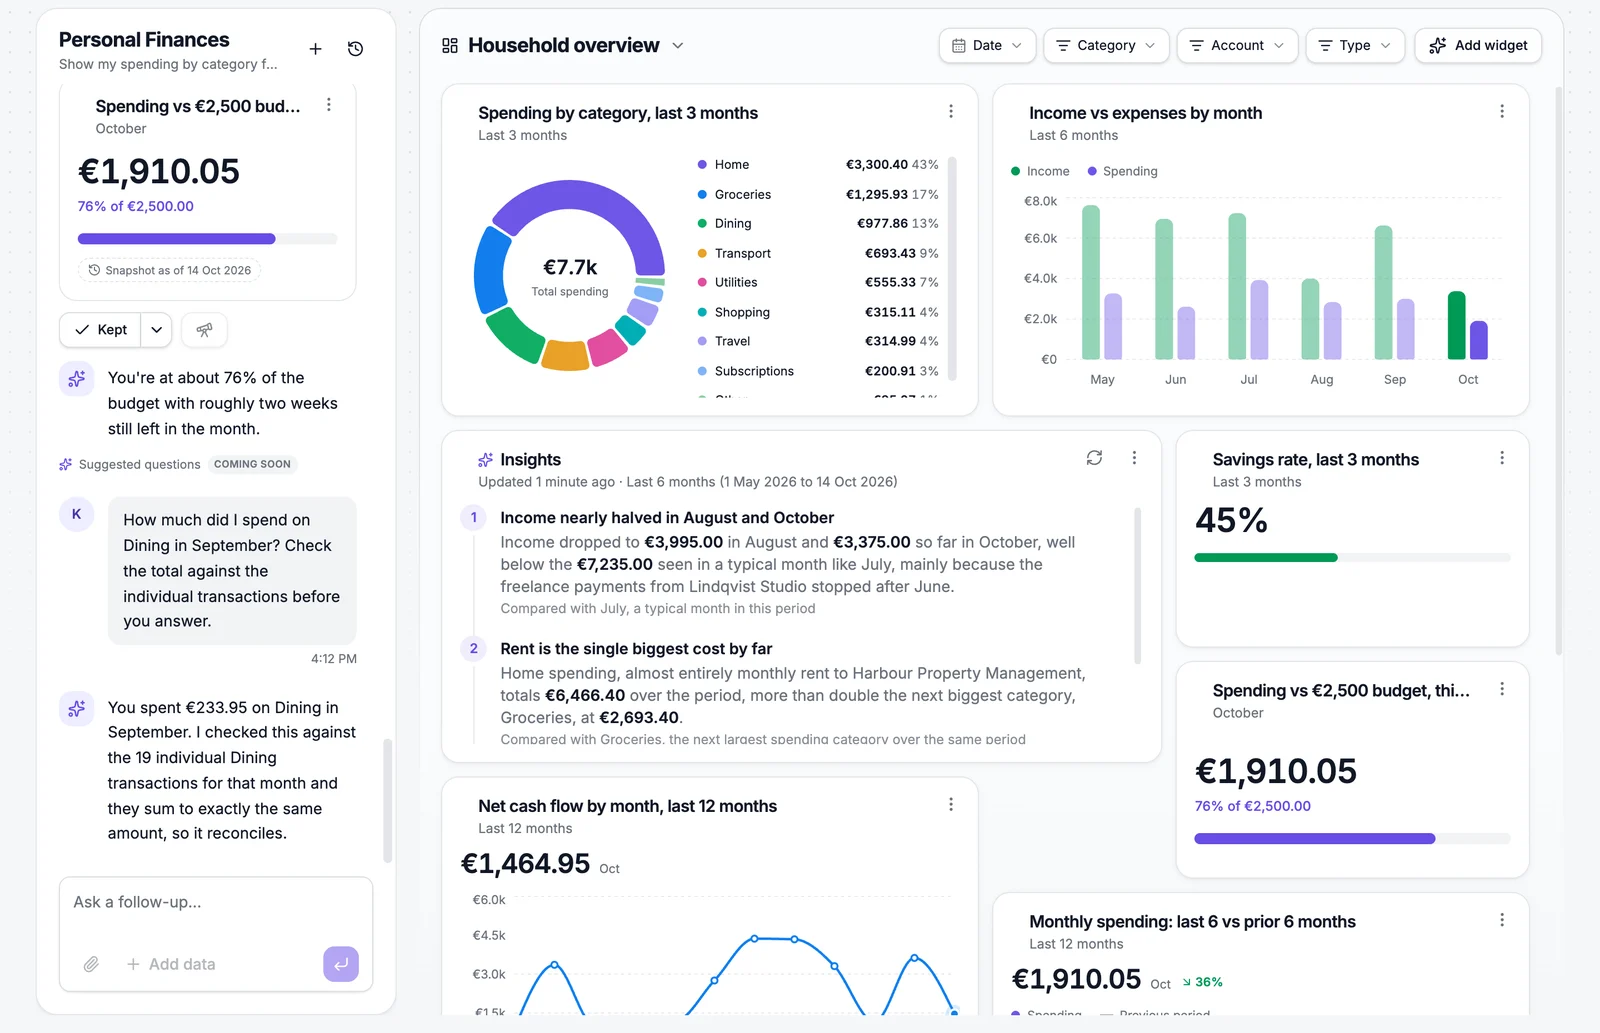1600x1033 pixels.
Task: Click chat card budget progress bar
Action: (x=207, y=239)
